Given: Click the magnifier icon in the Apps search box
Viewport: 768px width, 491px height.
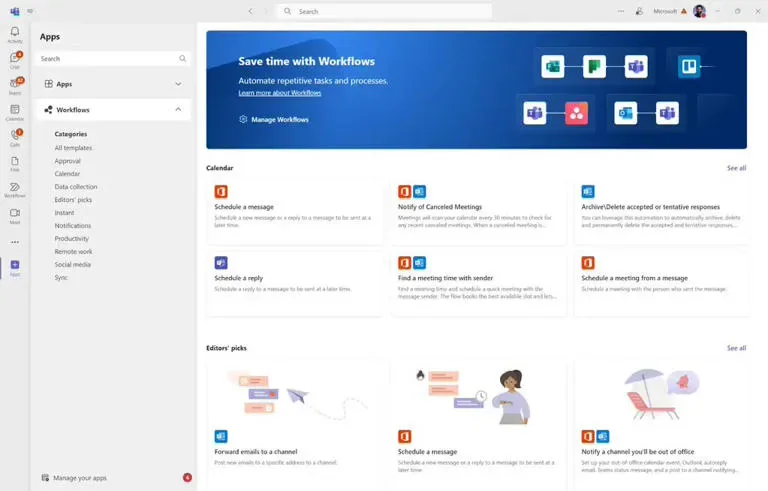Looking at the screenshot, I should tap(182, 58).
